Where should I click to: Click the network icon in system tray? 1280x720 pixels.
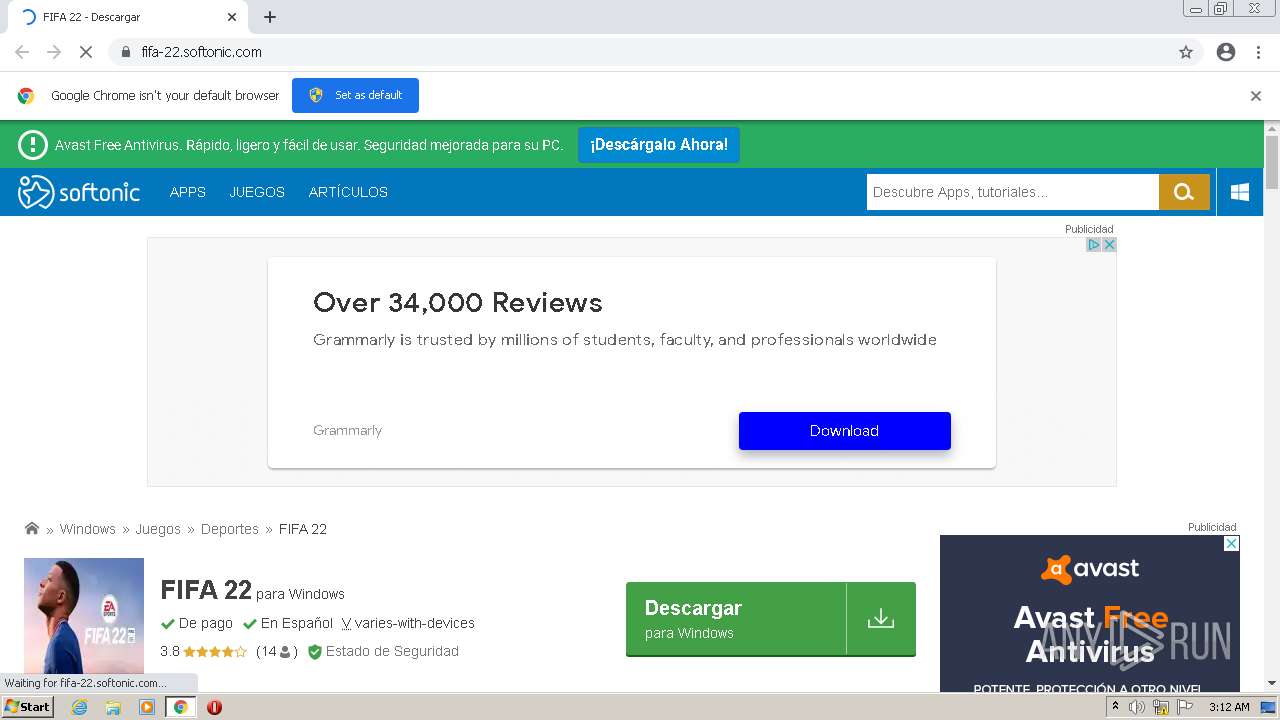click(x=1161, y=707)
